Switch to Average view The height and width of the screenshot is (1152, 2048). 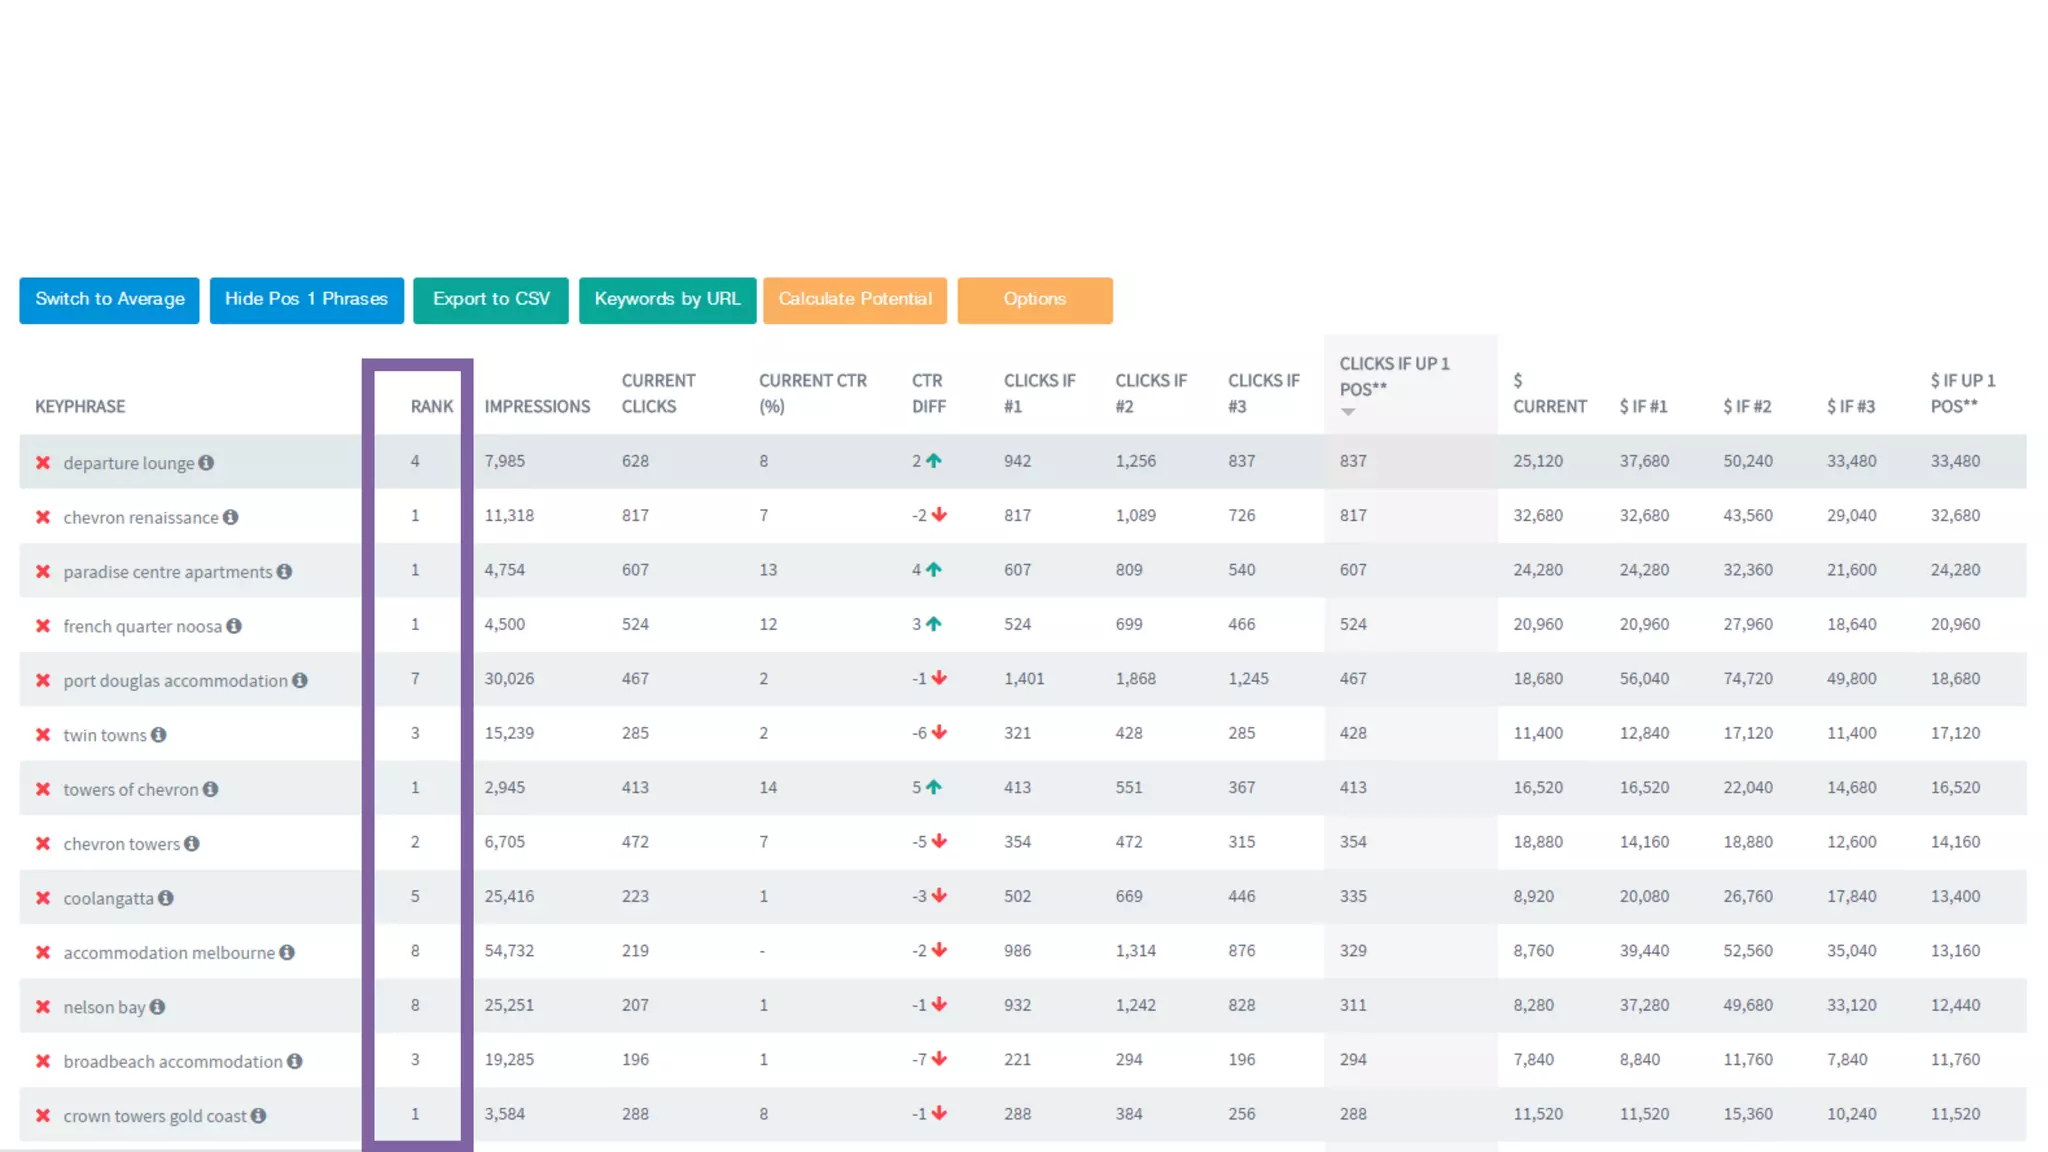pyautogui.click(x=109, y=300)
